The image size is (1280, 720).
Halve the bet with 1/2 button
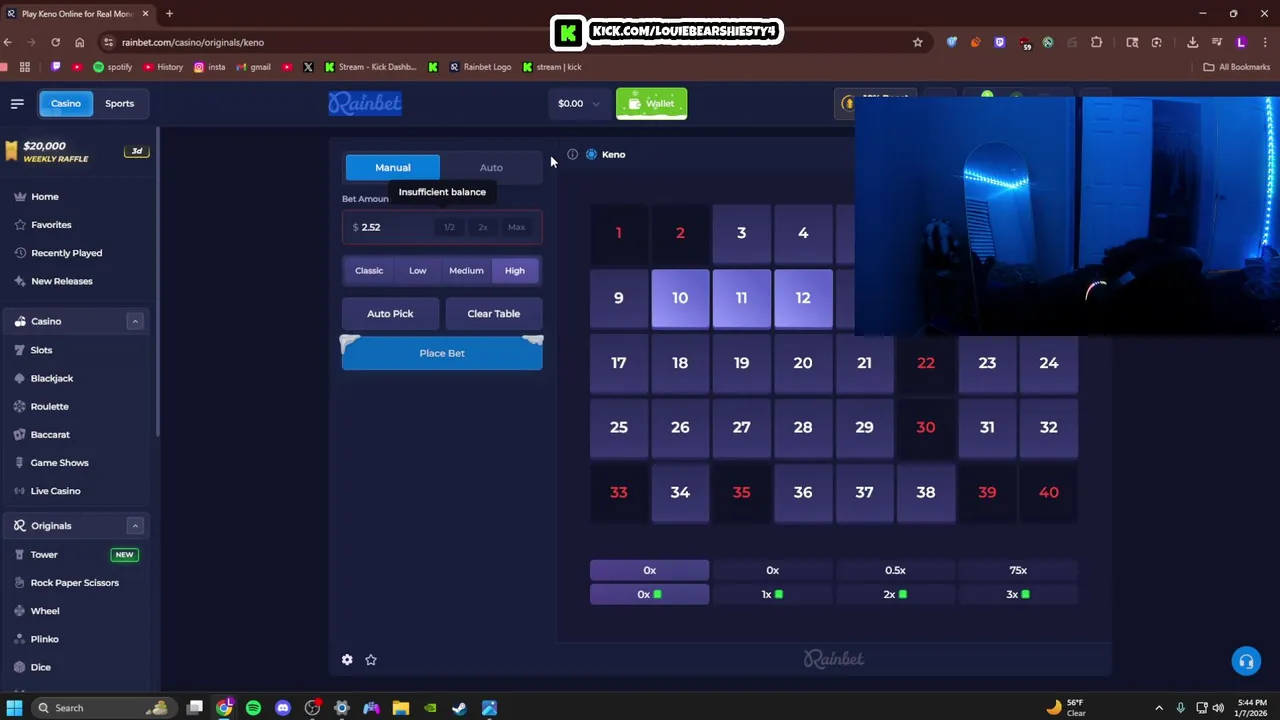(x=449, y=227)
